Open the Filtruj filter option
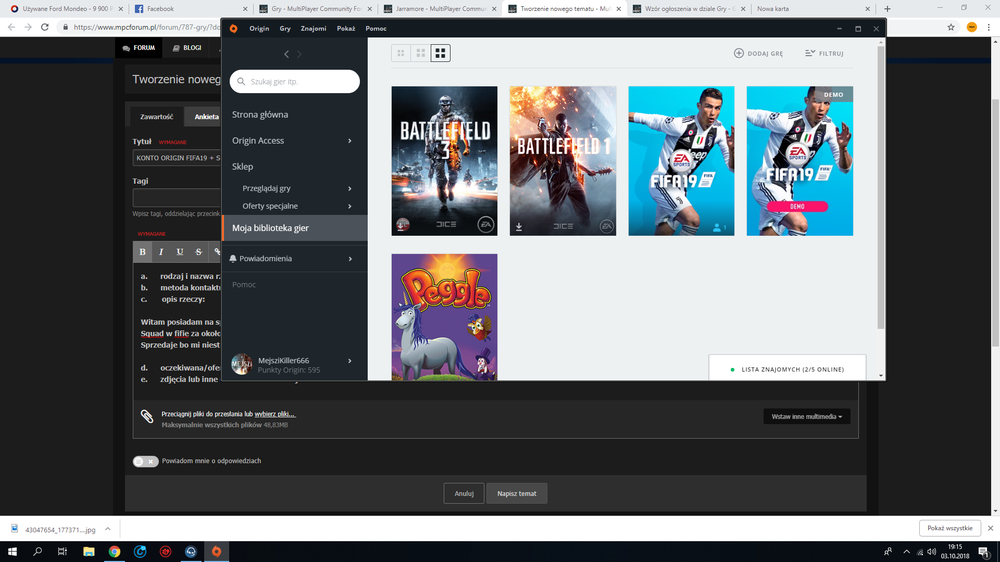 pyautogui.click(x=824, y=53)
